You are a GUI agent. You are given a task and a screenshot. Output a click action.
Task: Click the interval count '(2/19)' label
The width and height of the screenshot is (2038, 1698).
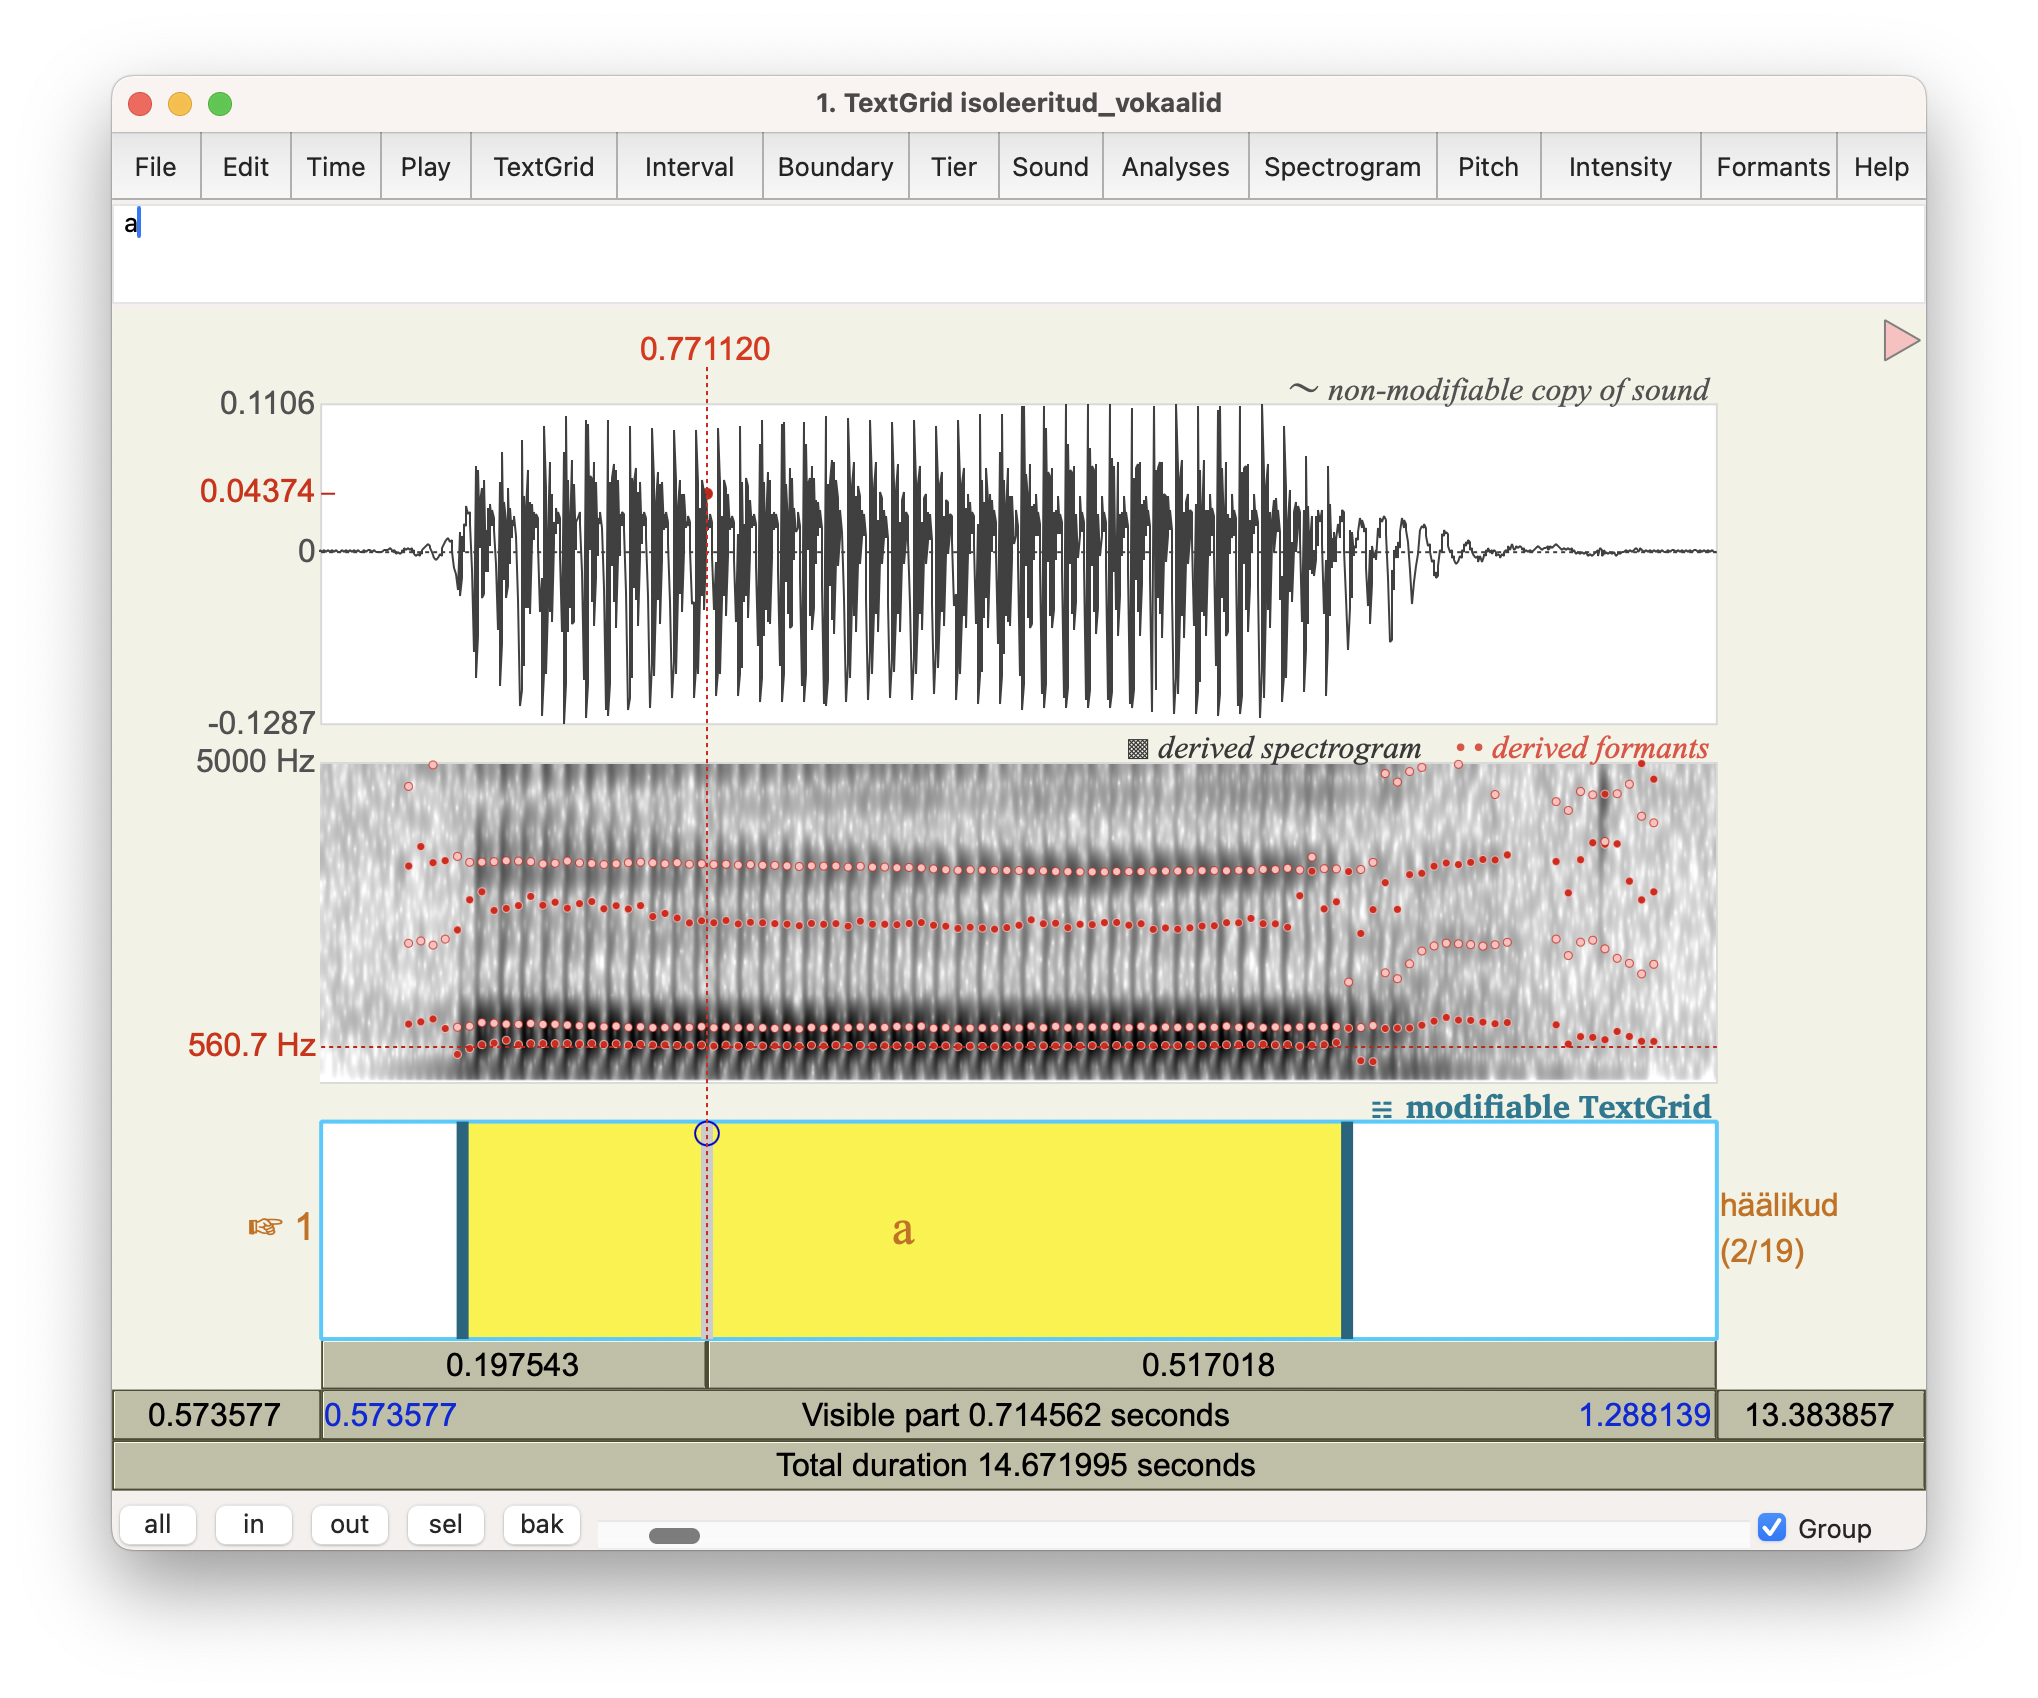(x=1762, y=1251)
